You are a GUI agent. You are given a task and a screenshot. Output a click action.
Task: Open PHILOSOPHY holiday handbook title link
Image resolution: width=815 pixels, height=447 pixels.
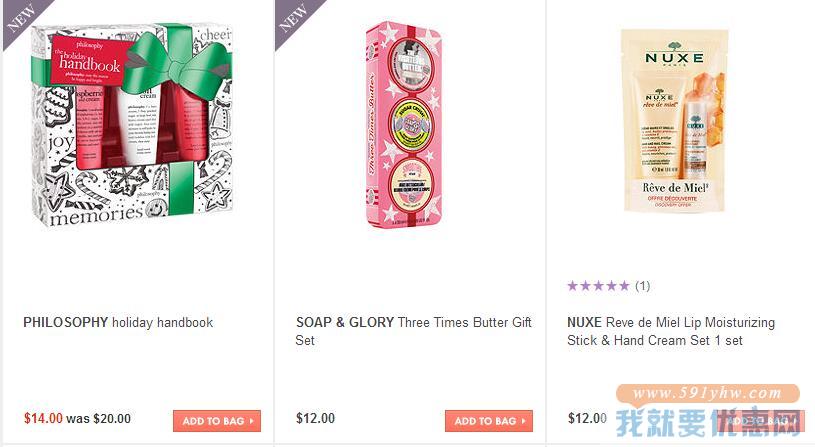tap(118, 323)
